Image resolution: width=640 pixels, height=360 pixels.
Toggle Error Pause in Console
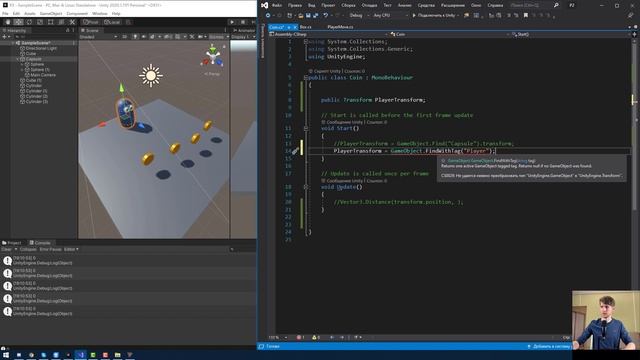coord(50,249)
